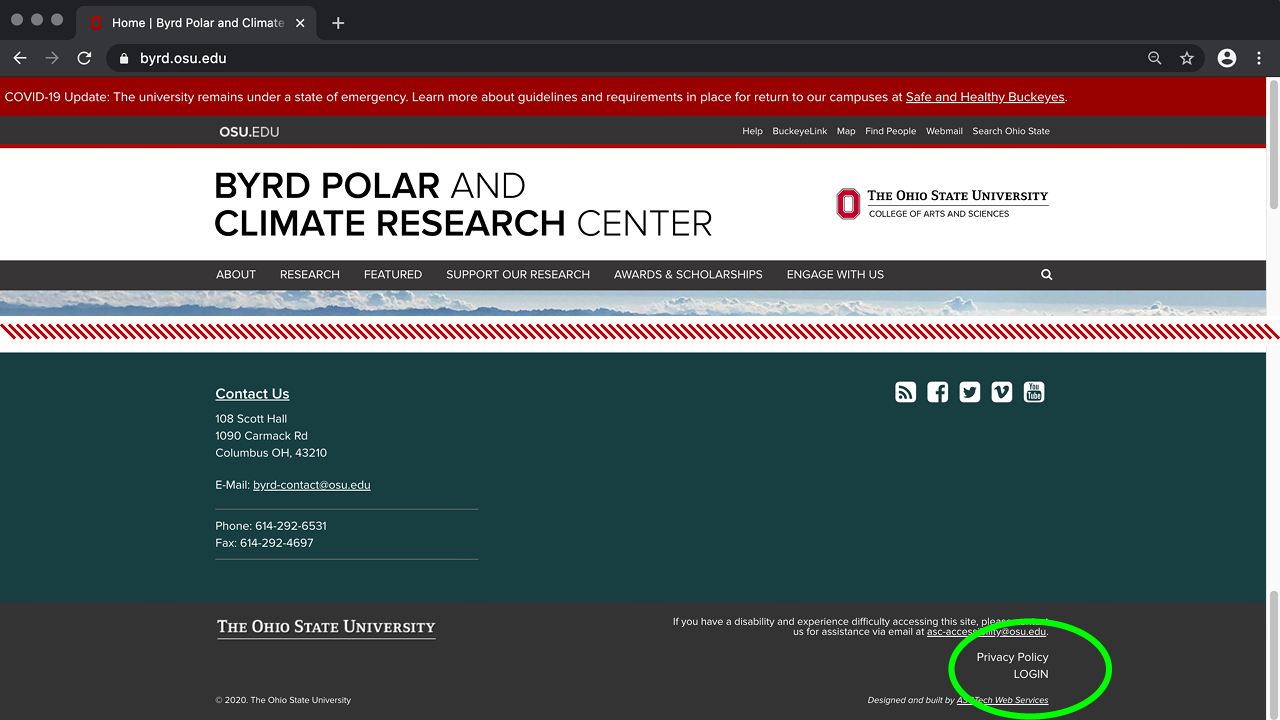Open the YouTube icon in footer
Viewport: 1280px width, 720px height.
[1034, 392]
